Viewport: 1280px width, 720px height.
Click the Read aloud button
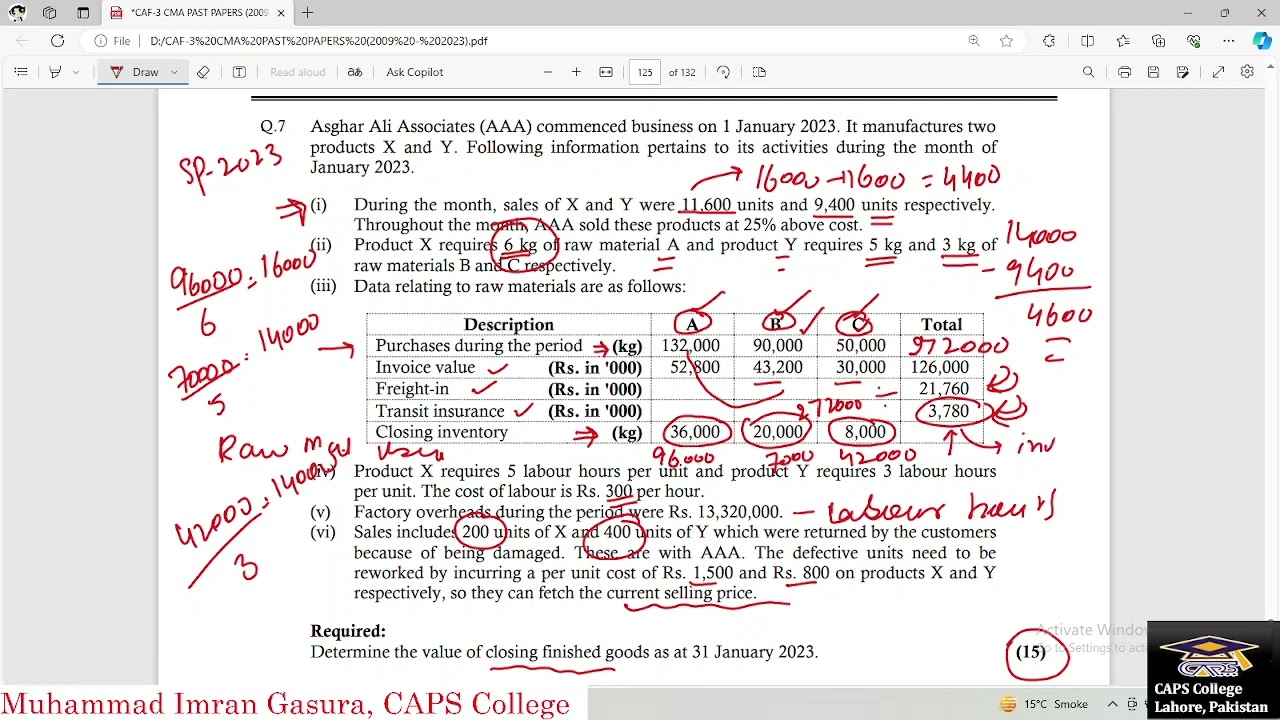pyautogui.click(x=298, y=72)
